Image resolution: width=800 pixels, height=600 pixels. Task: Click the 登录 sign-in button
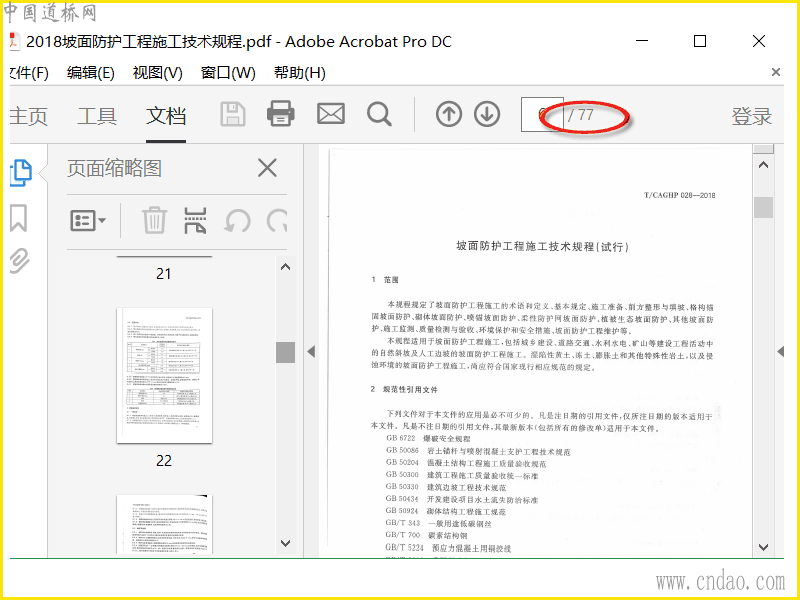(x=752, y=116)
